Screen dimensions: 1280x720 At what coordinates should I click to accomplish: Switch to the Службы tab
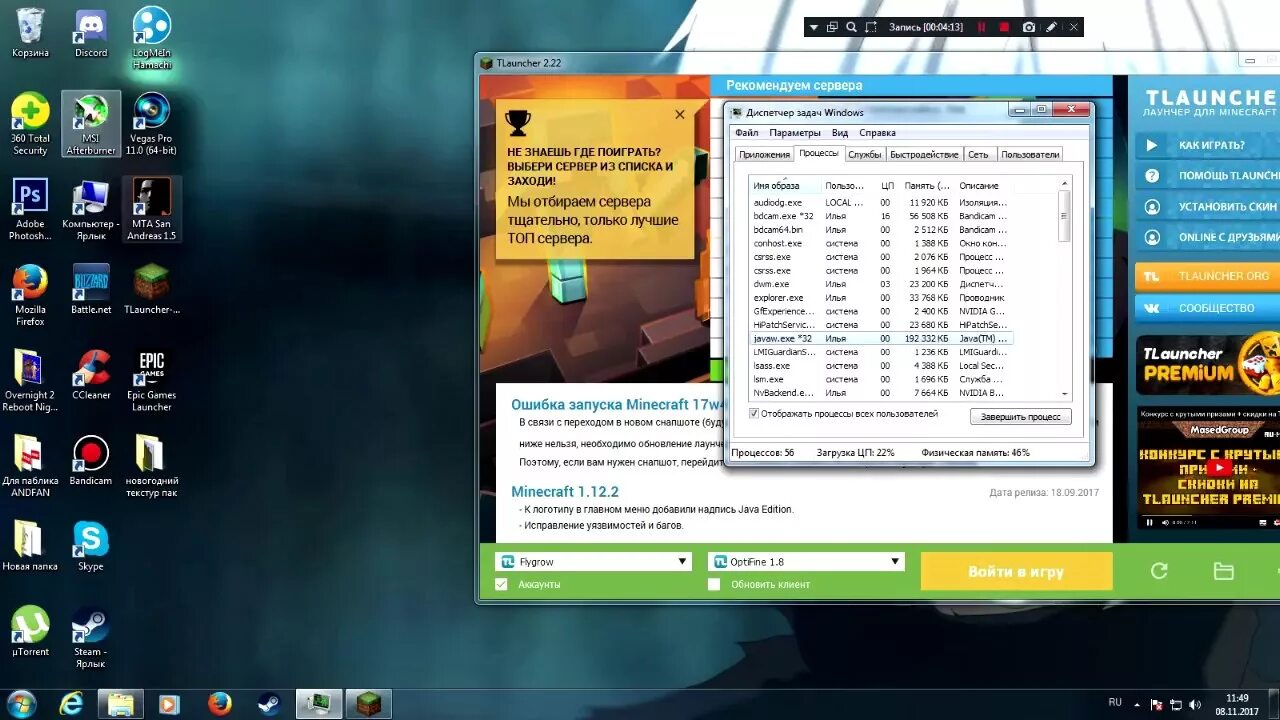864,154
